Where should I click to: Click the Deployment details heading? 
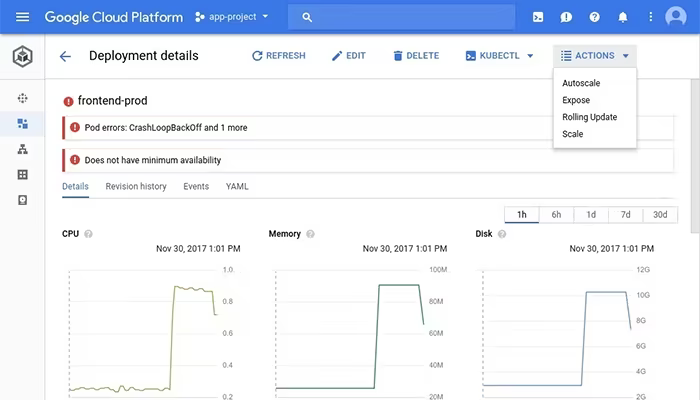144,56
